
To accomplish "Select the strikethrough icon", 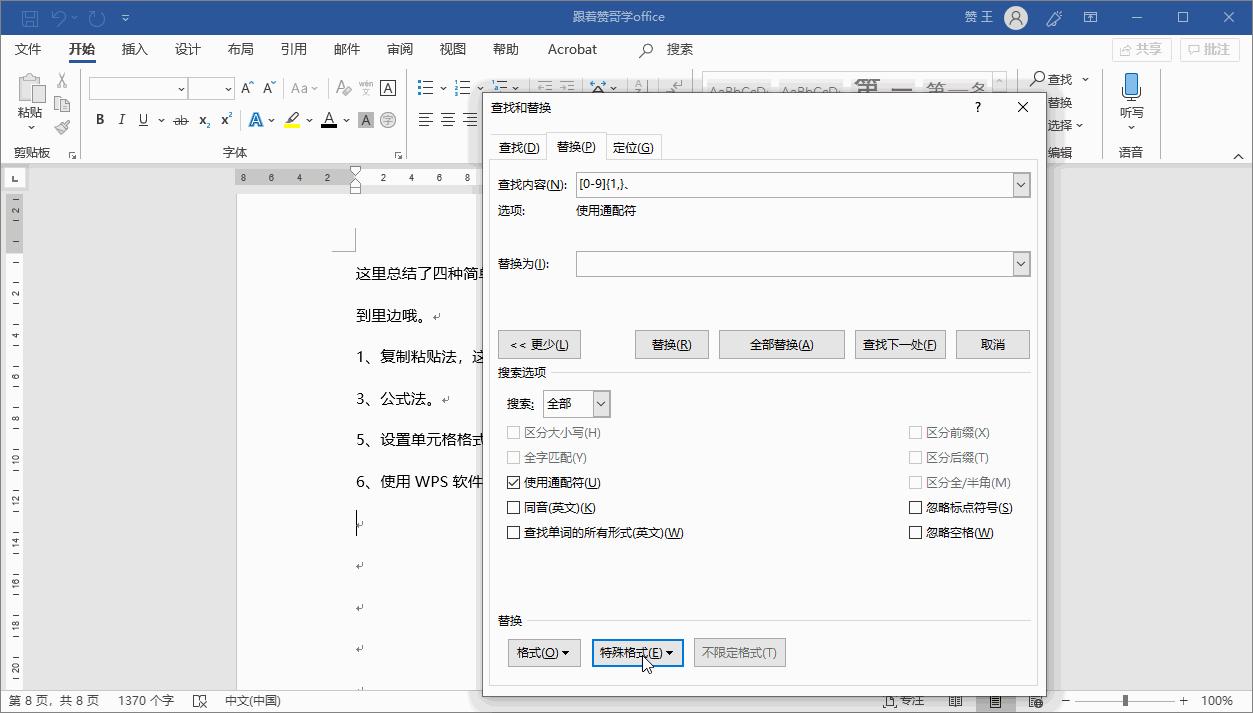I will (x=180, y=120).
